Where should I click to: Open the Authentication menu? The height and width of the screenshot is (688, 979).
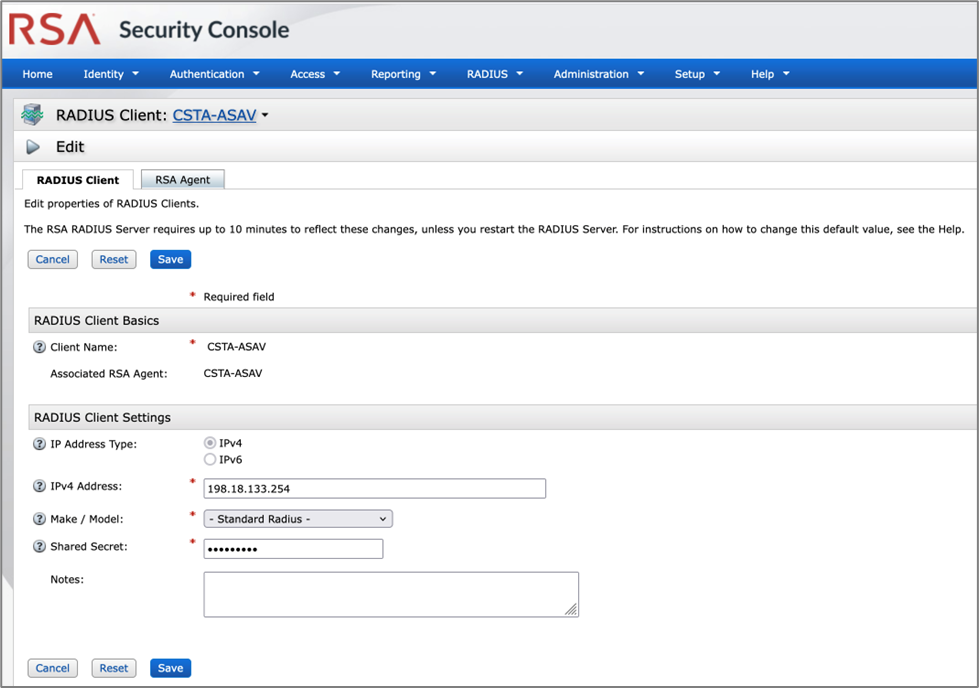(x=214, y=74)
